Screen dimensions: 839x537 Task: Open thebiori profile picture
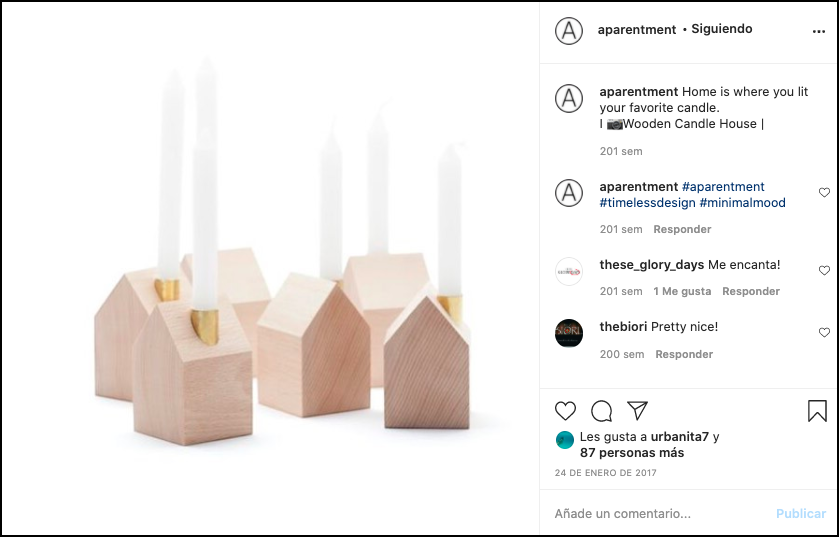click(x=569, y=333)
